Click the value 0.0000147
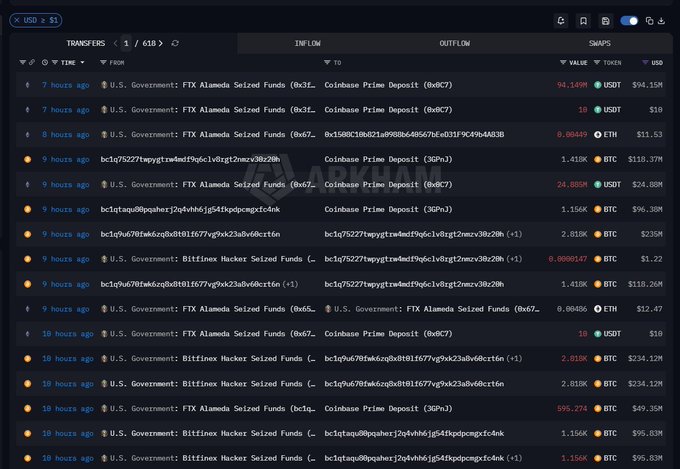Screen dimensions: 680x469 coord(567,259)
